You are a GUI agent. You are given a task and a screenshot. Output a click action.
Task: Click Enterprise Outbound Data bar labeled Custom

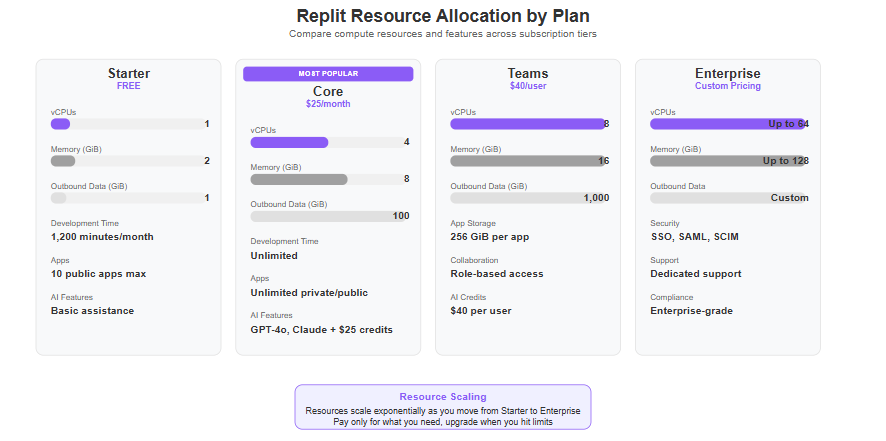pyautogui.click(x=728, y=198)
